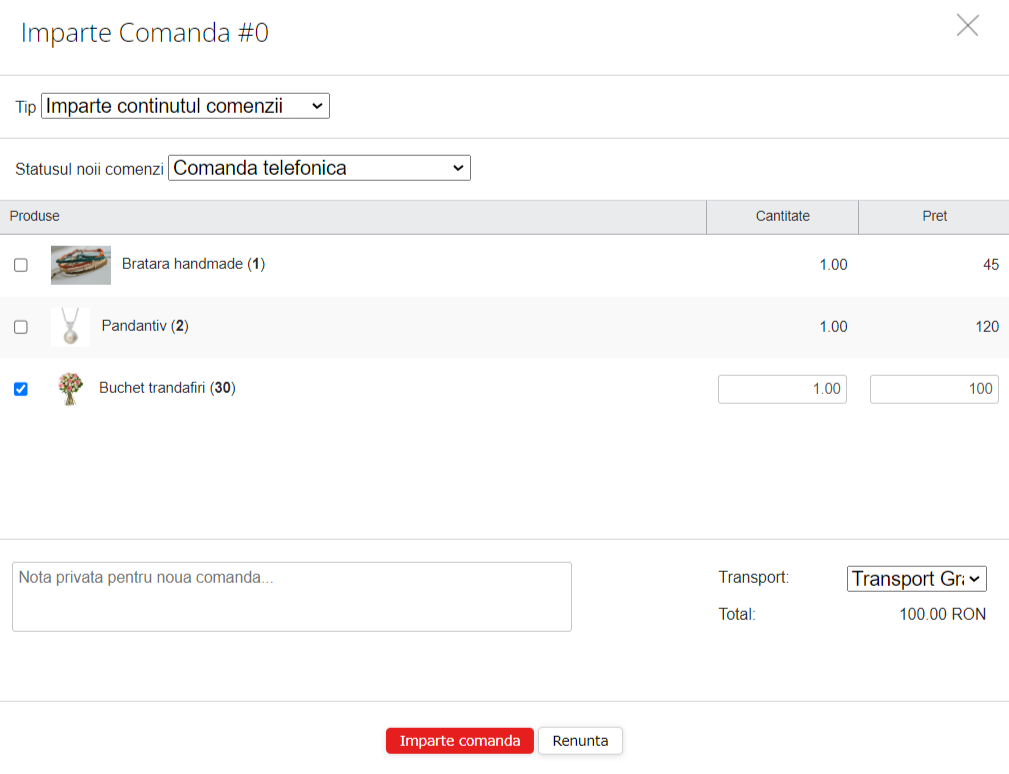Focus the Buchet trandafiri quantity field
This screenshot has width=1009, height=774.
782,389
